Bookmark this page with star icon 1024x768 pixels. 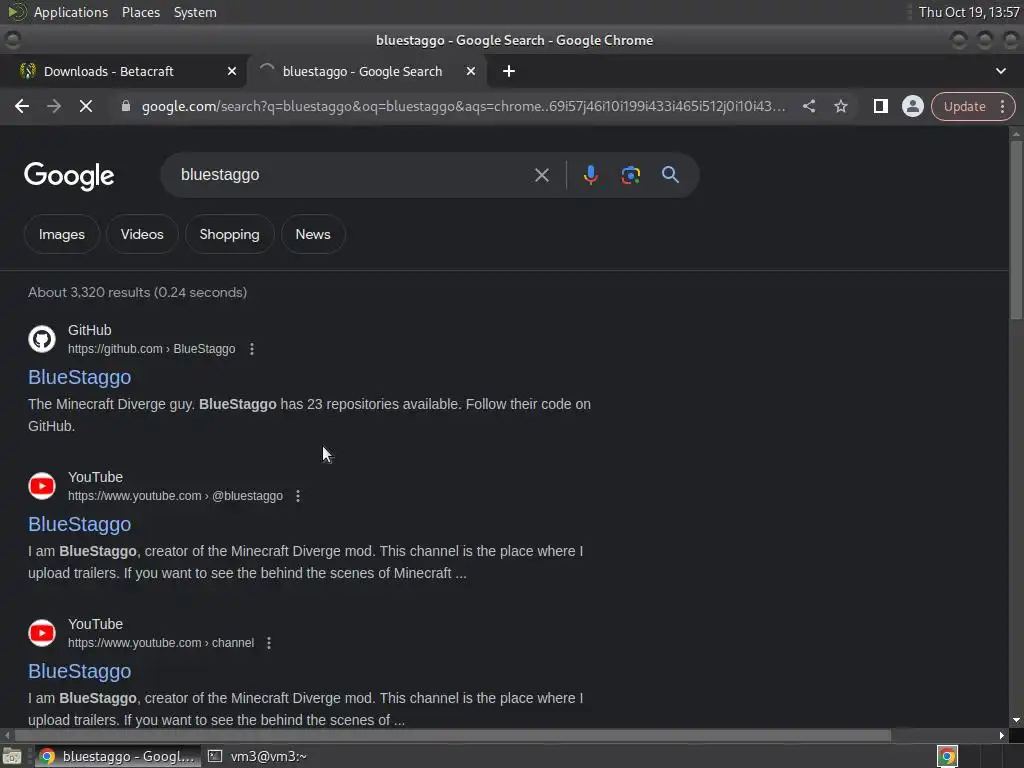point(840,106)
